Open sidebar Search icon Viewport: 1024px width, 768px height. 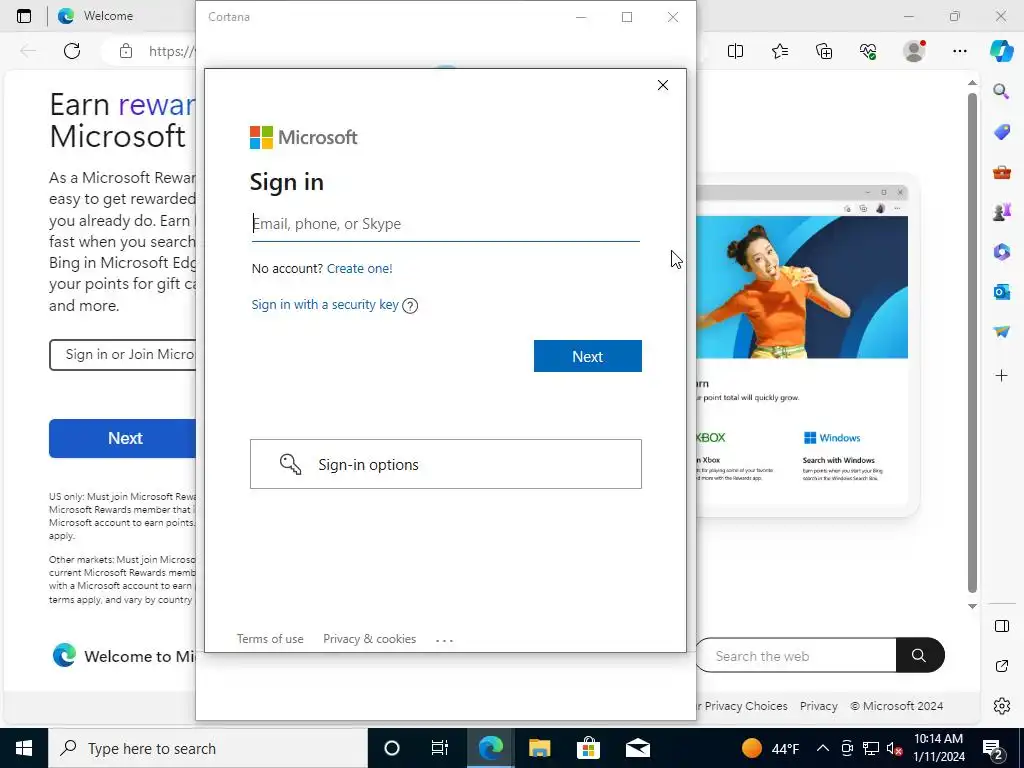pyautogui.click(x=1001, y=91)
